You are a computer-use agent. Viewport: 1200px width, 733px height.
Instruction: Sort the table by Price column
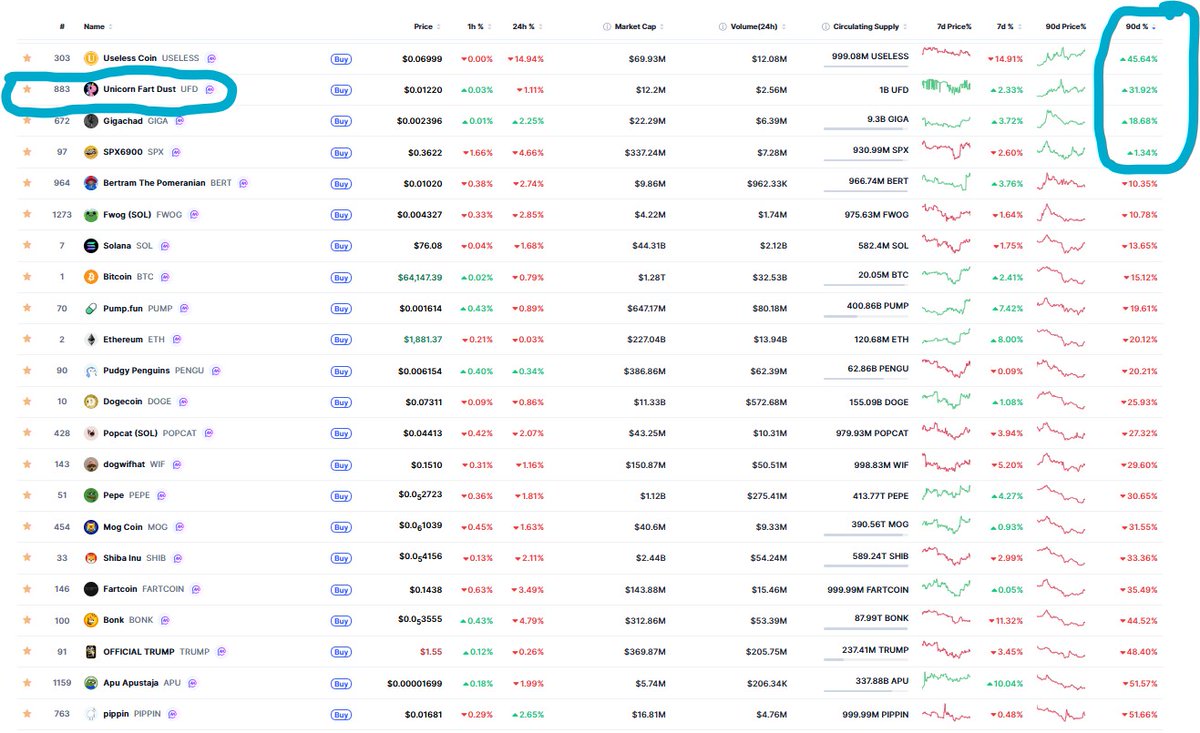(x=427, y=27)
